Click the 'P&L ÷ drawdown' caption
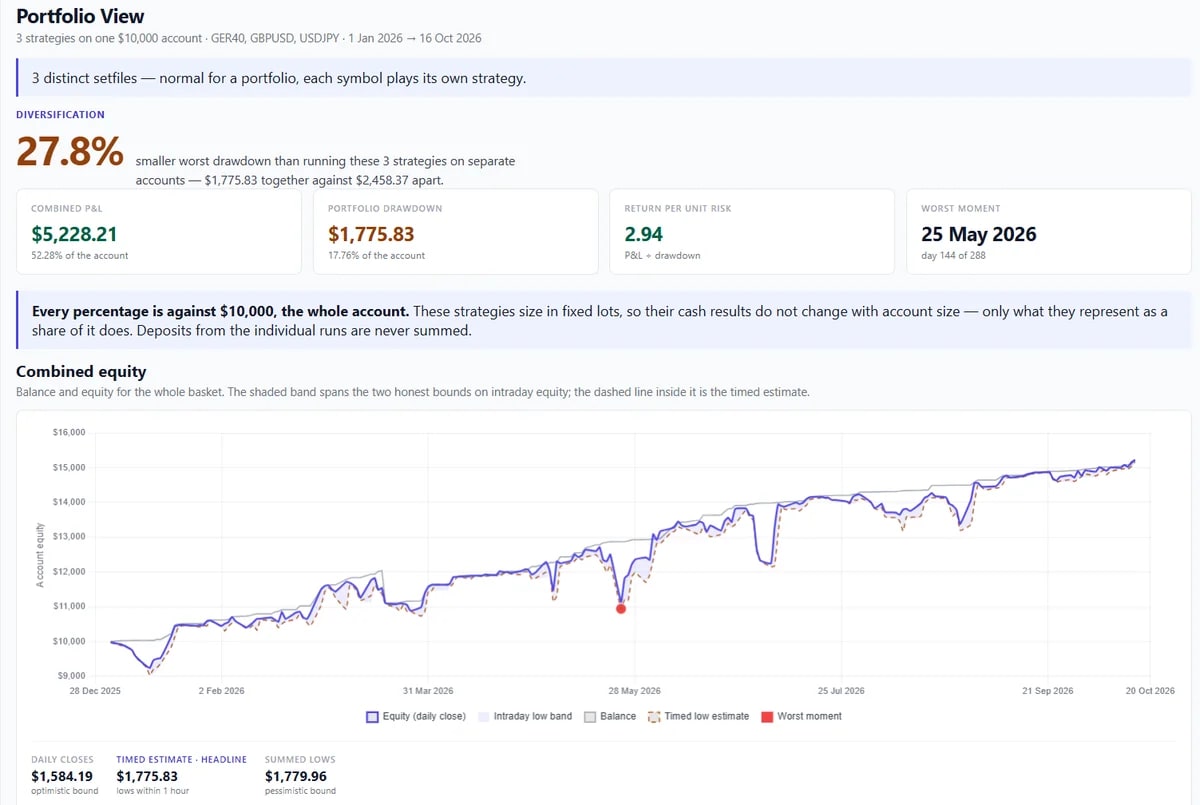The image size is (1200, 805). tap(662, 255)
